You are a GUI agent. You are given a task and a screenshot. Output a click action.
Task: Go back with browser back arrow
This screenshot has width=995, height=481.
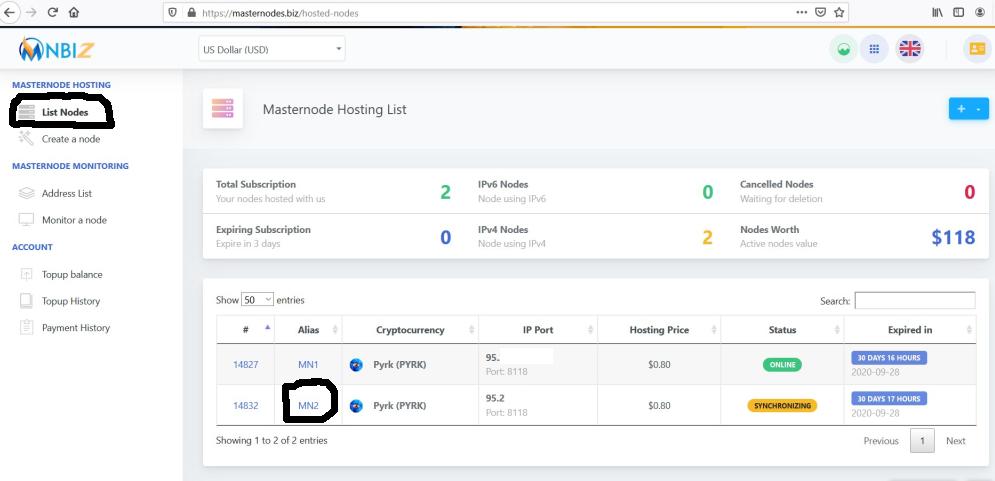10,12
